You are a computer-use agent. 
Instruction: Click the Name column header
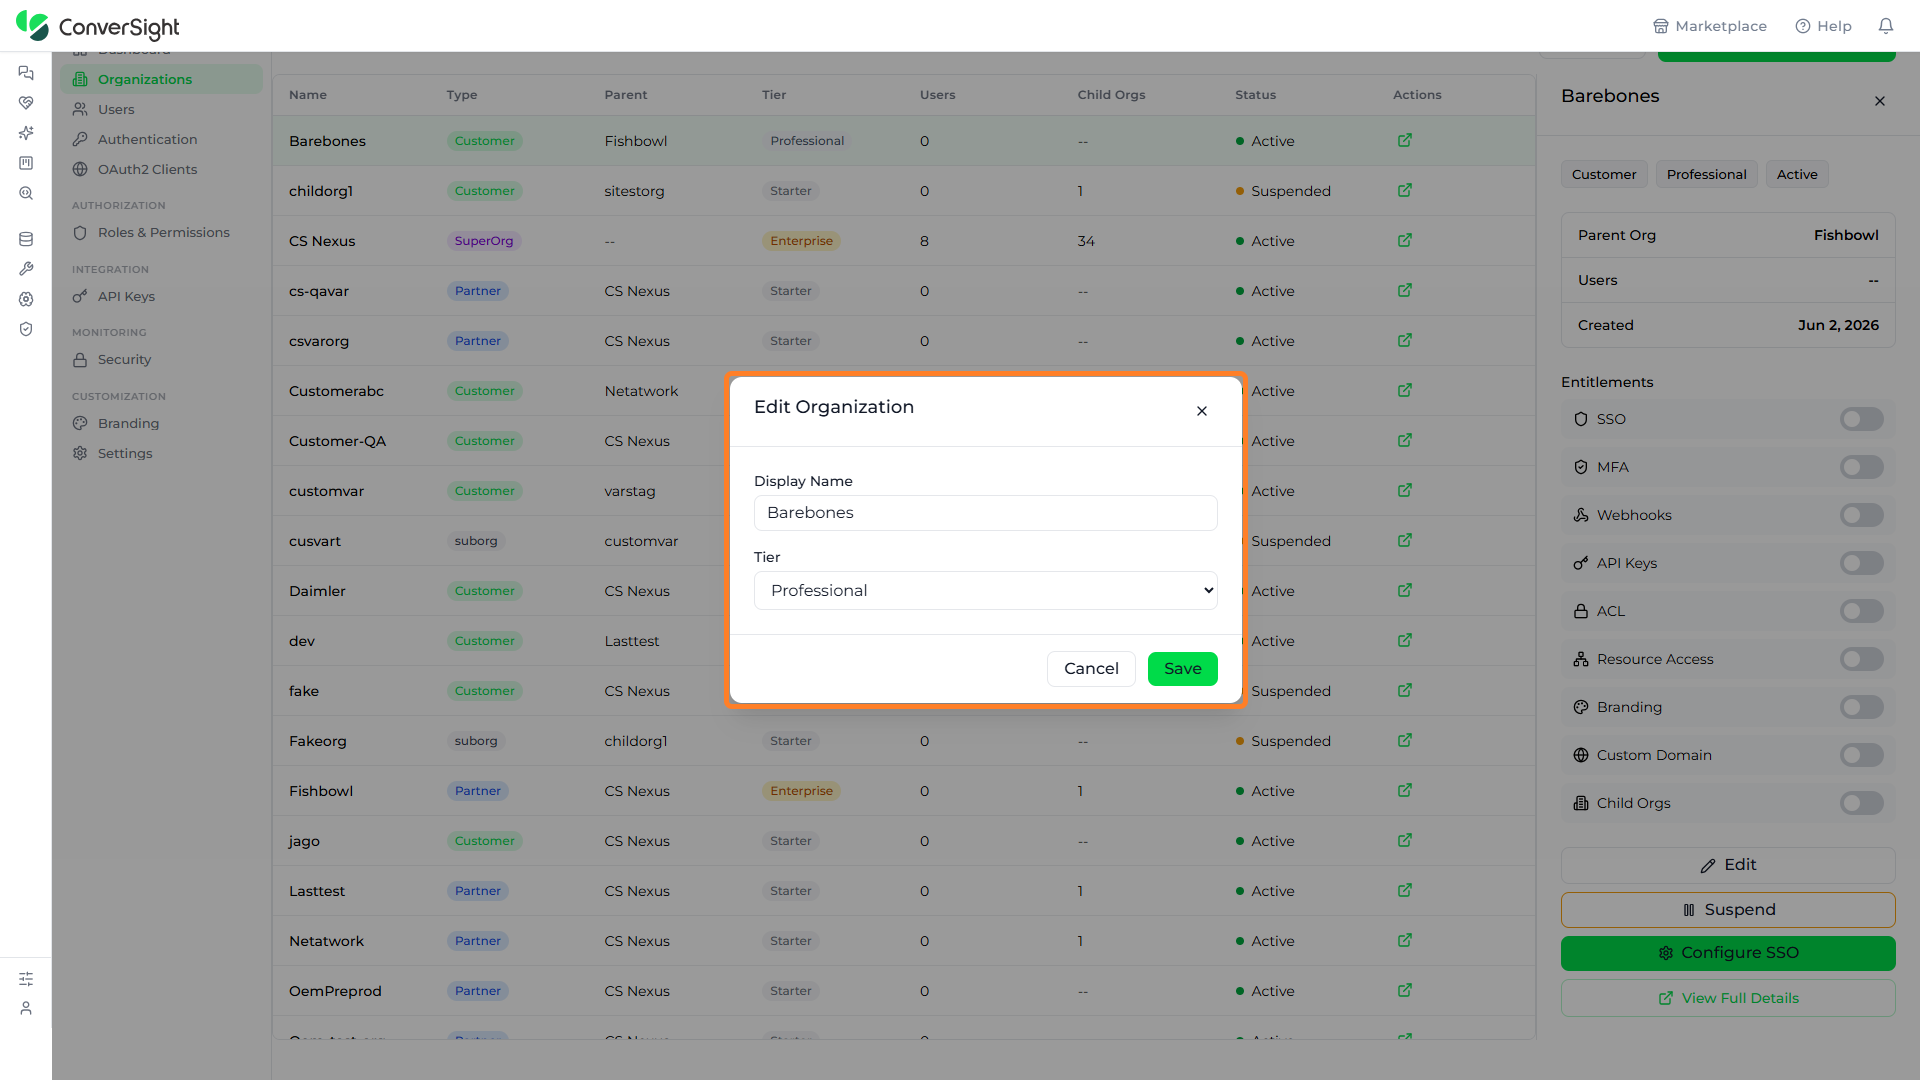click(x=308, y=95)
